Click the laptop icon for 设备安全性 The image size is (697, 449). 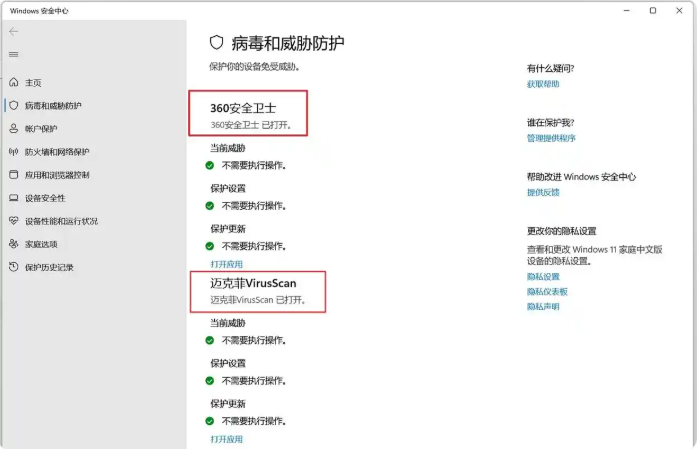pos(14,198)
